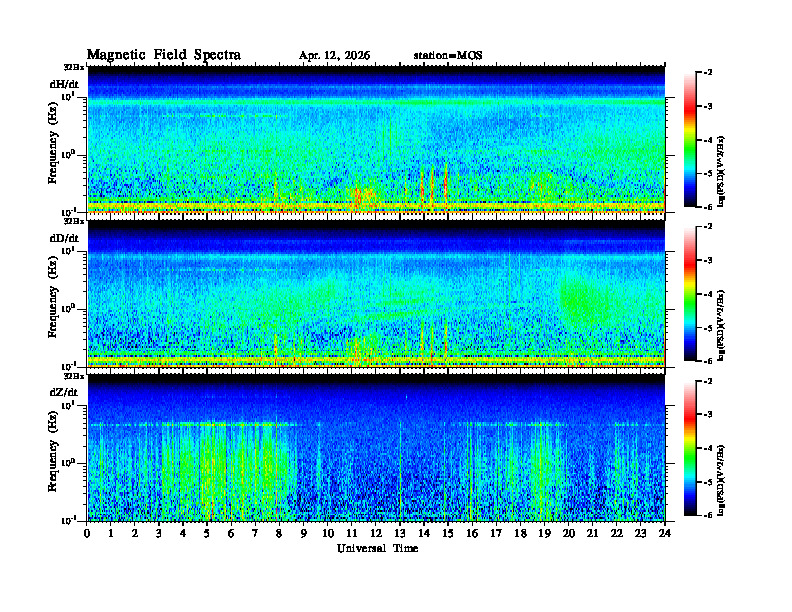Click hour tick label "15" on time axis
The height and width of the screenshot is (612, 792).
(448, 533)
